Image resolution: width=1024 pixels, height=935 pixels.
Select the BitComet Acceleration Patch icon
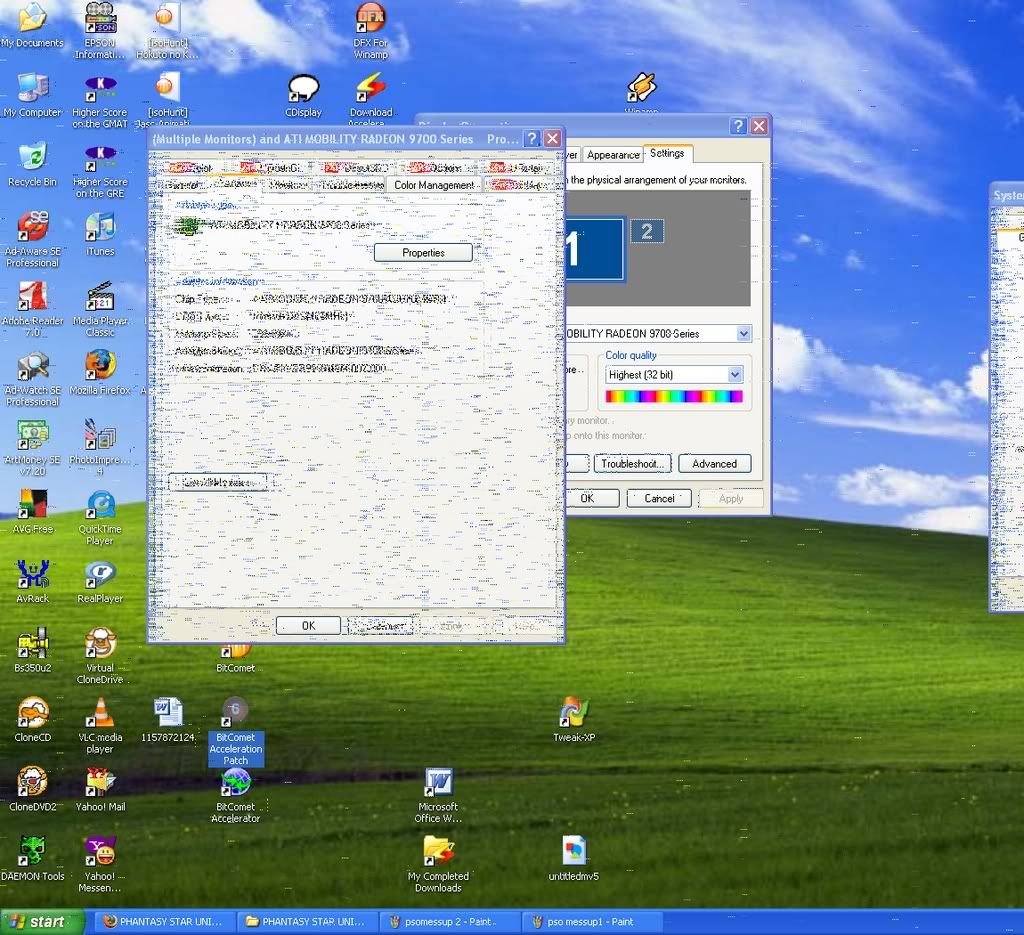236,731
